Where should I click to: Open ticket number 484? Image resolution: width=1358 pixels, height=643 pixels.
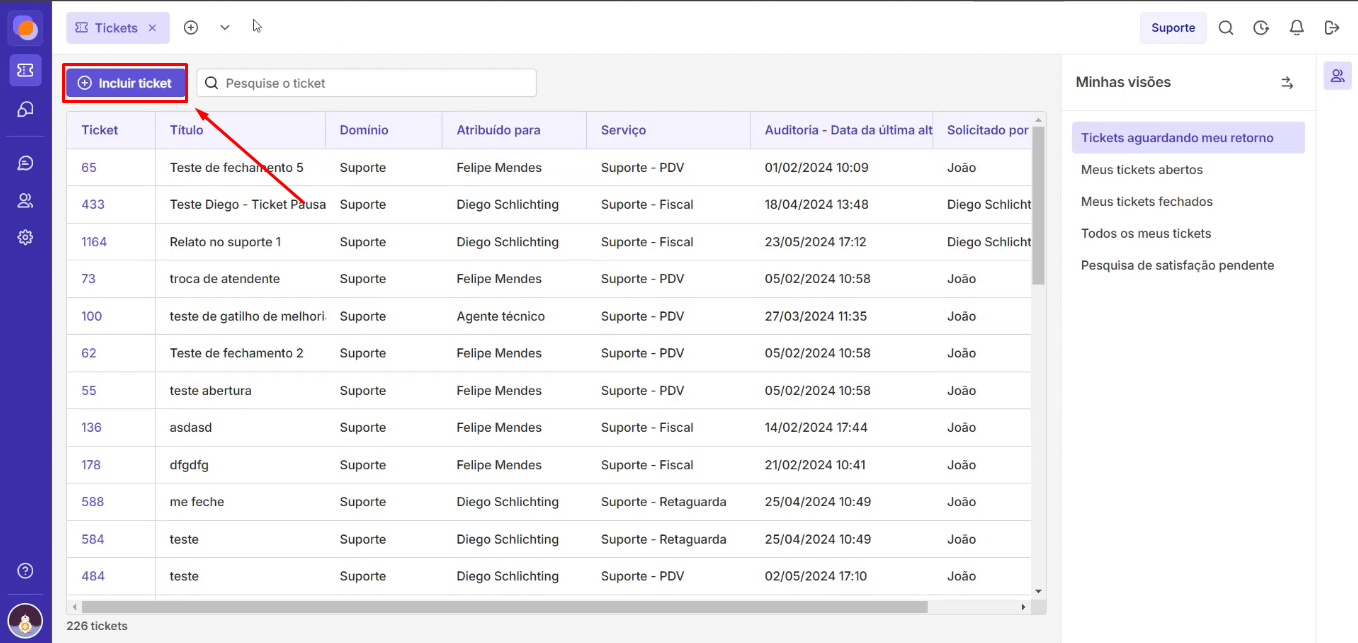pos(93,576)
